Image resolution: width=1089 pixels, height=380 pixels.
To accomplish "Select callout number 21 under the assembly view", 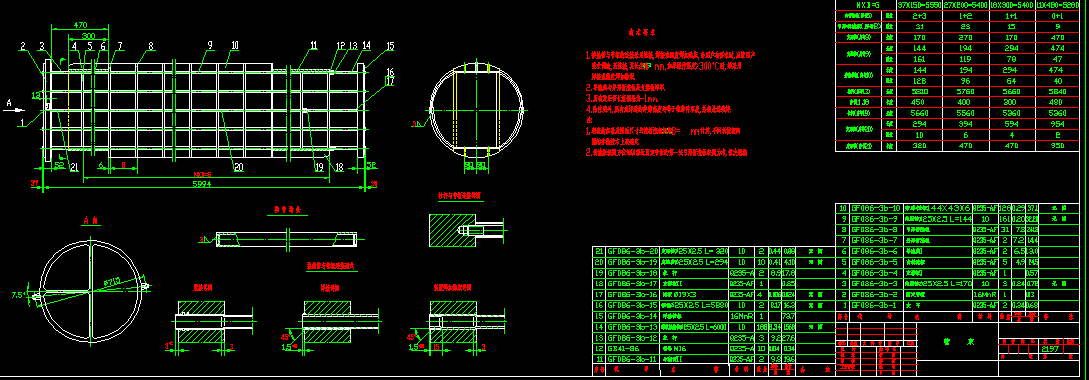I will [74, 167].
